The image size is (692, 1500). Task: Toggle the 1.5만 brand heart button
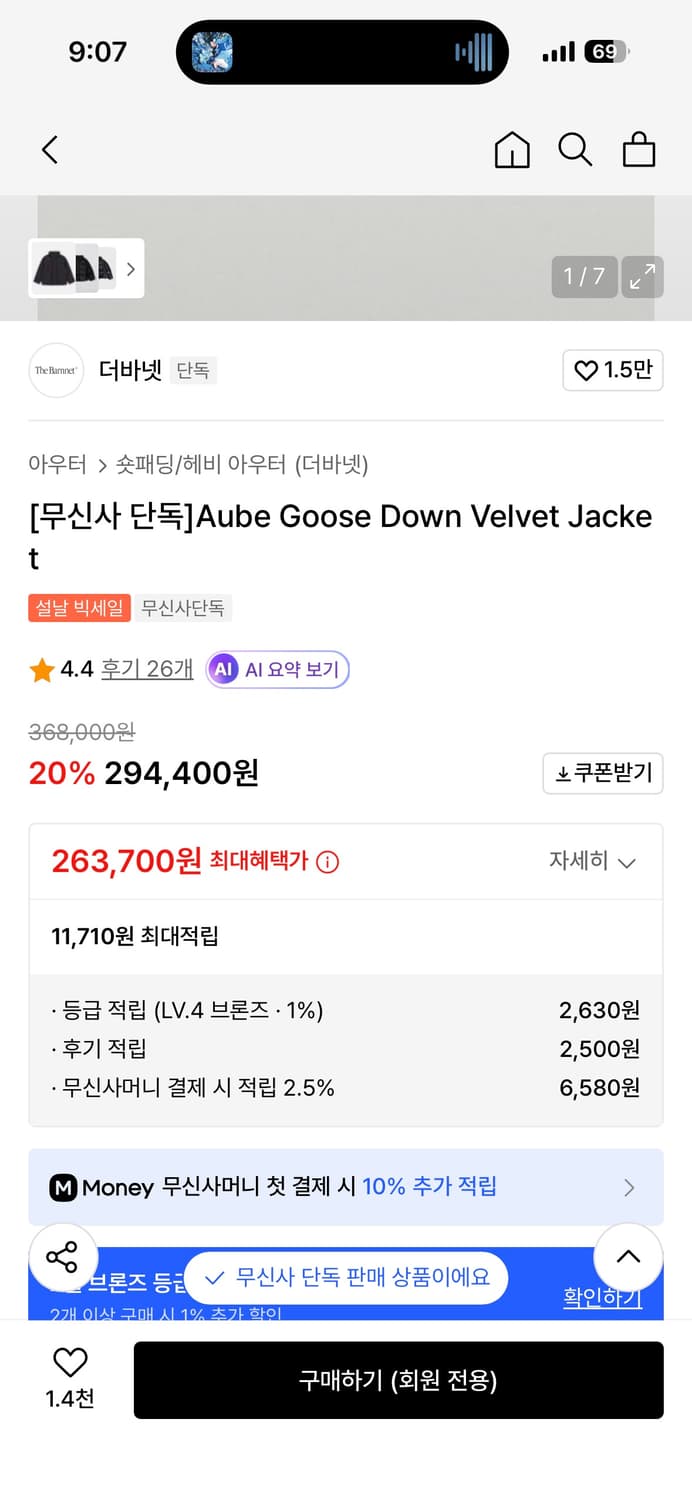613,370
